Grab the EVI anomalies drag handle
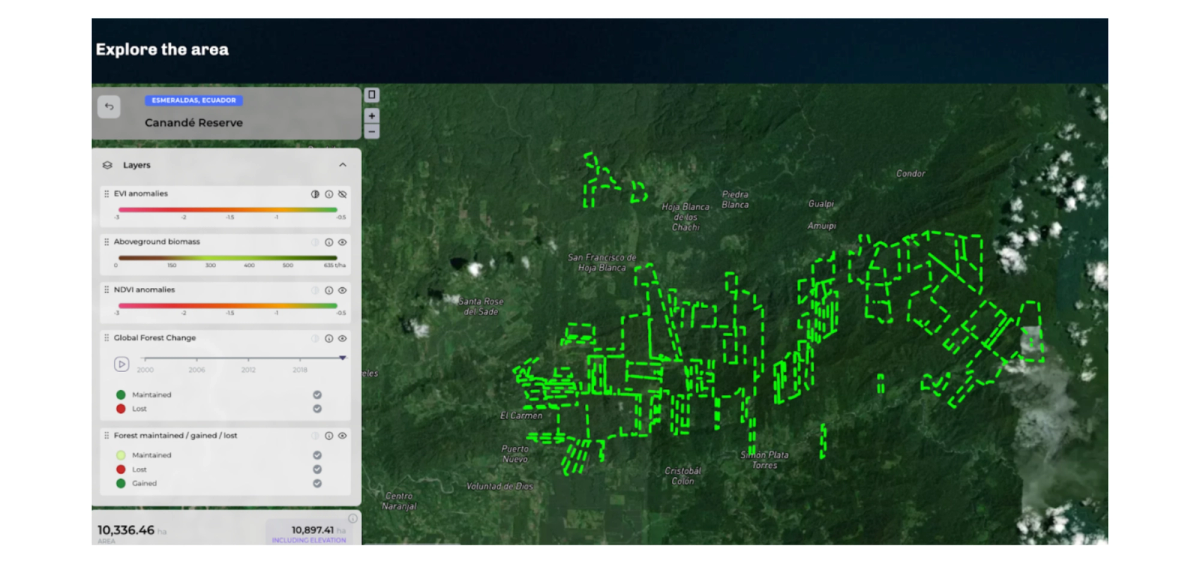The width and height of the screenshot is (1200, 582). (107, 193)
